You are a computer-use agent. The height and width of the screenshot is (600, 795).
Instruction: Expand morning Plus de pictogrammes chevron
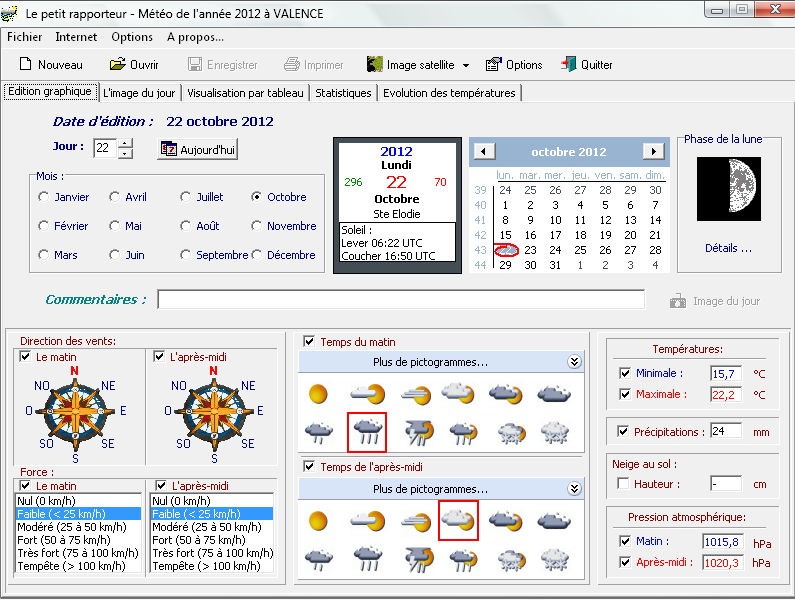click(574, 362)
